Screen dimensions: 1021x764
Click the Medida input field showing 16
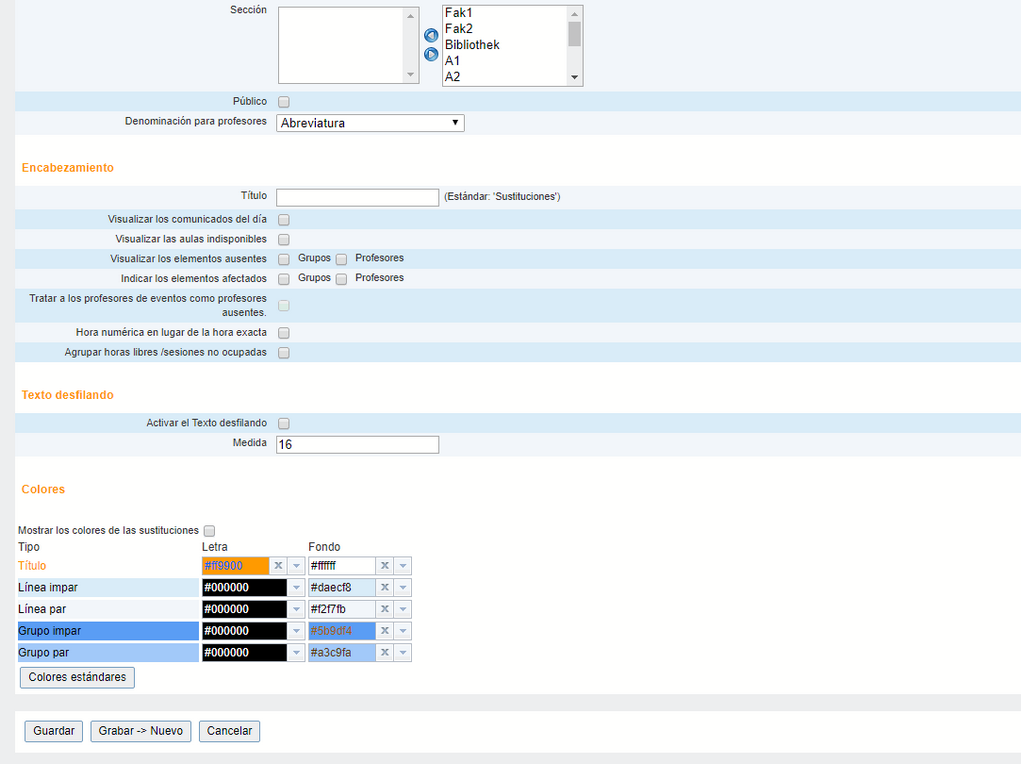tap(357, 445)
